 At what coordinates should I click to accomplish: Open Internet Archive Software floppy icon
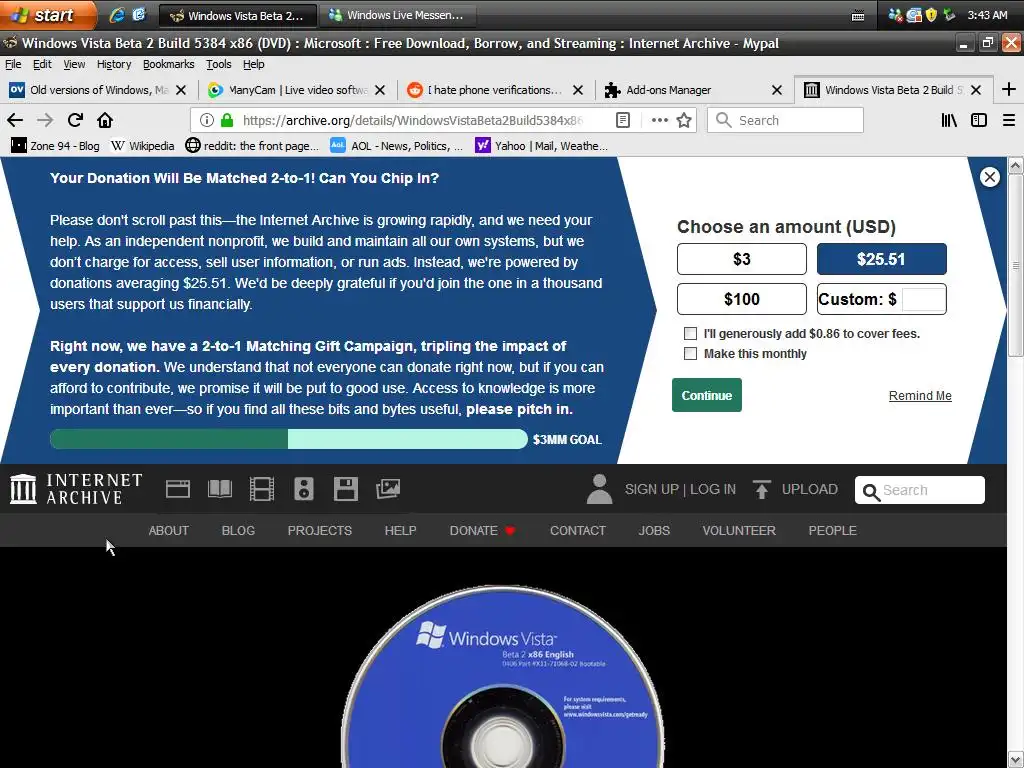coord(345,489)
